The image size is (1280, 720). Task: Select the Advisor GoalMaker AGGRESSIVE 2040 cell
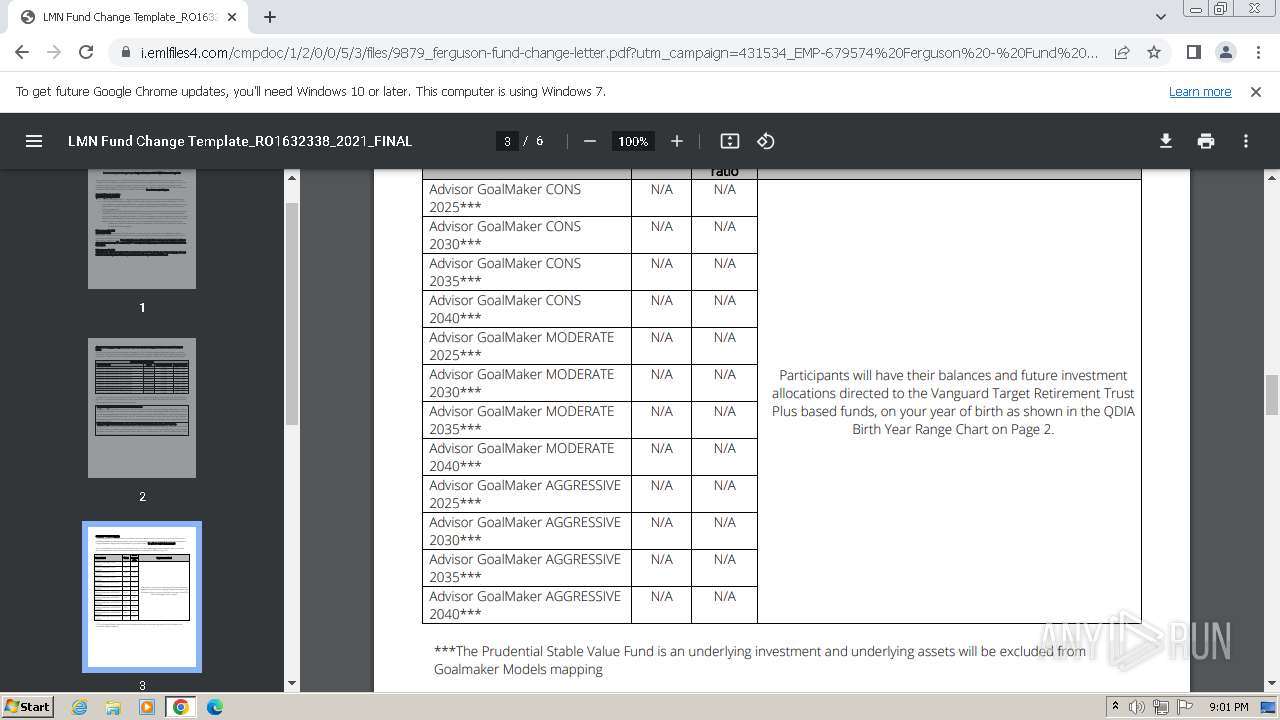[x=527, y=605]
